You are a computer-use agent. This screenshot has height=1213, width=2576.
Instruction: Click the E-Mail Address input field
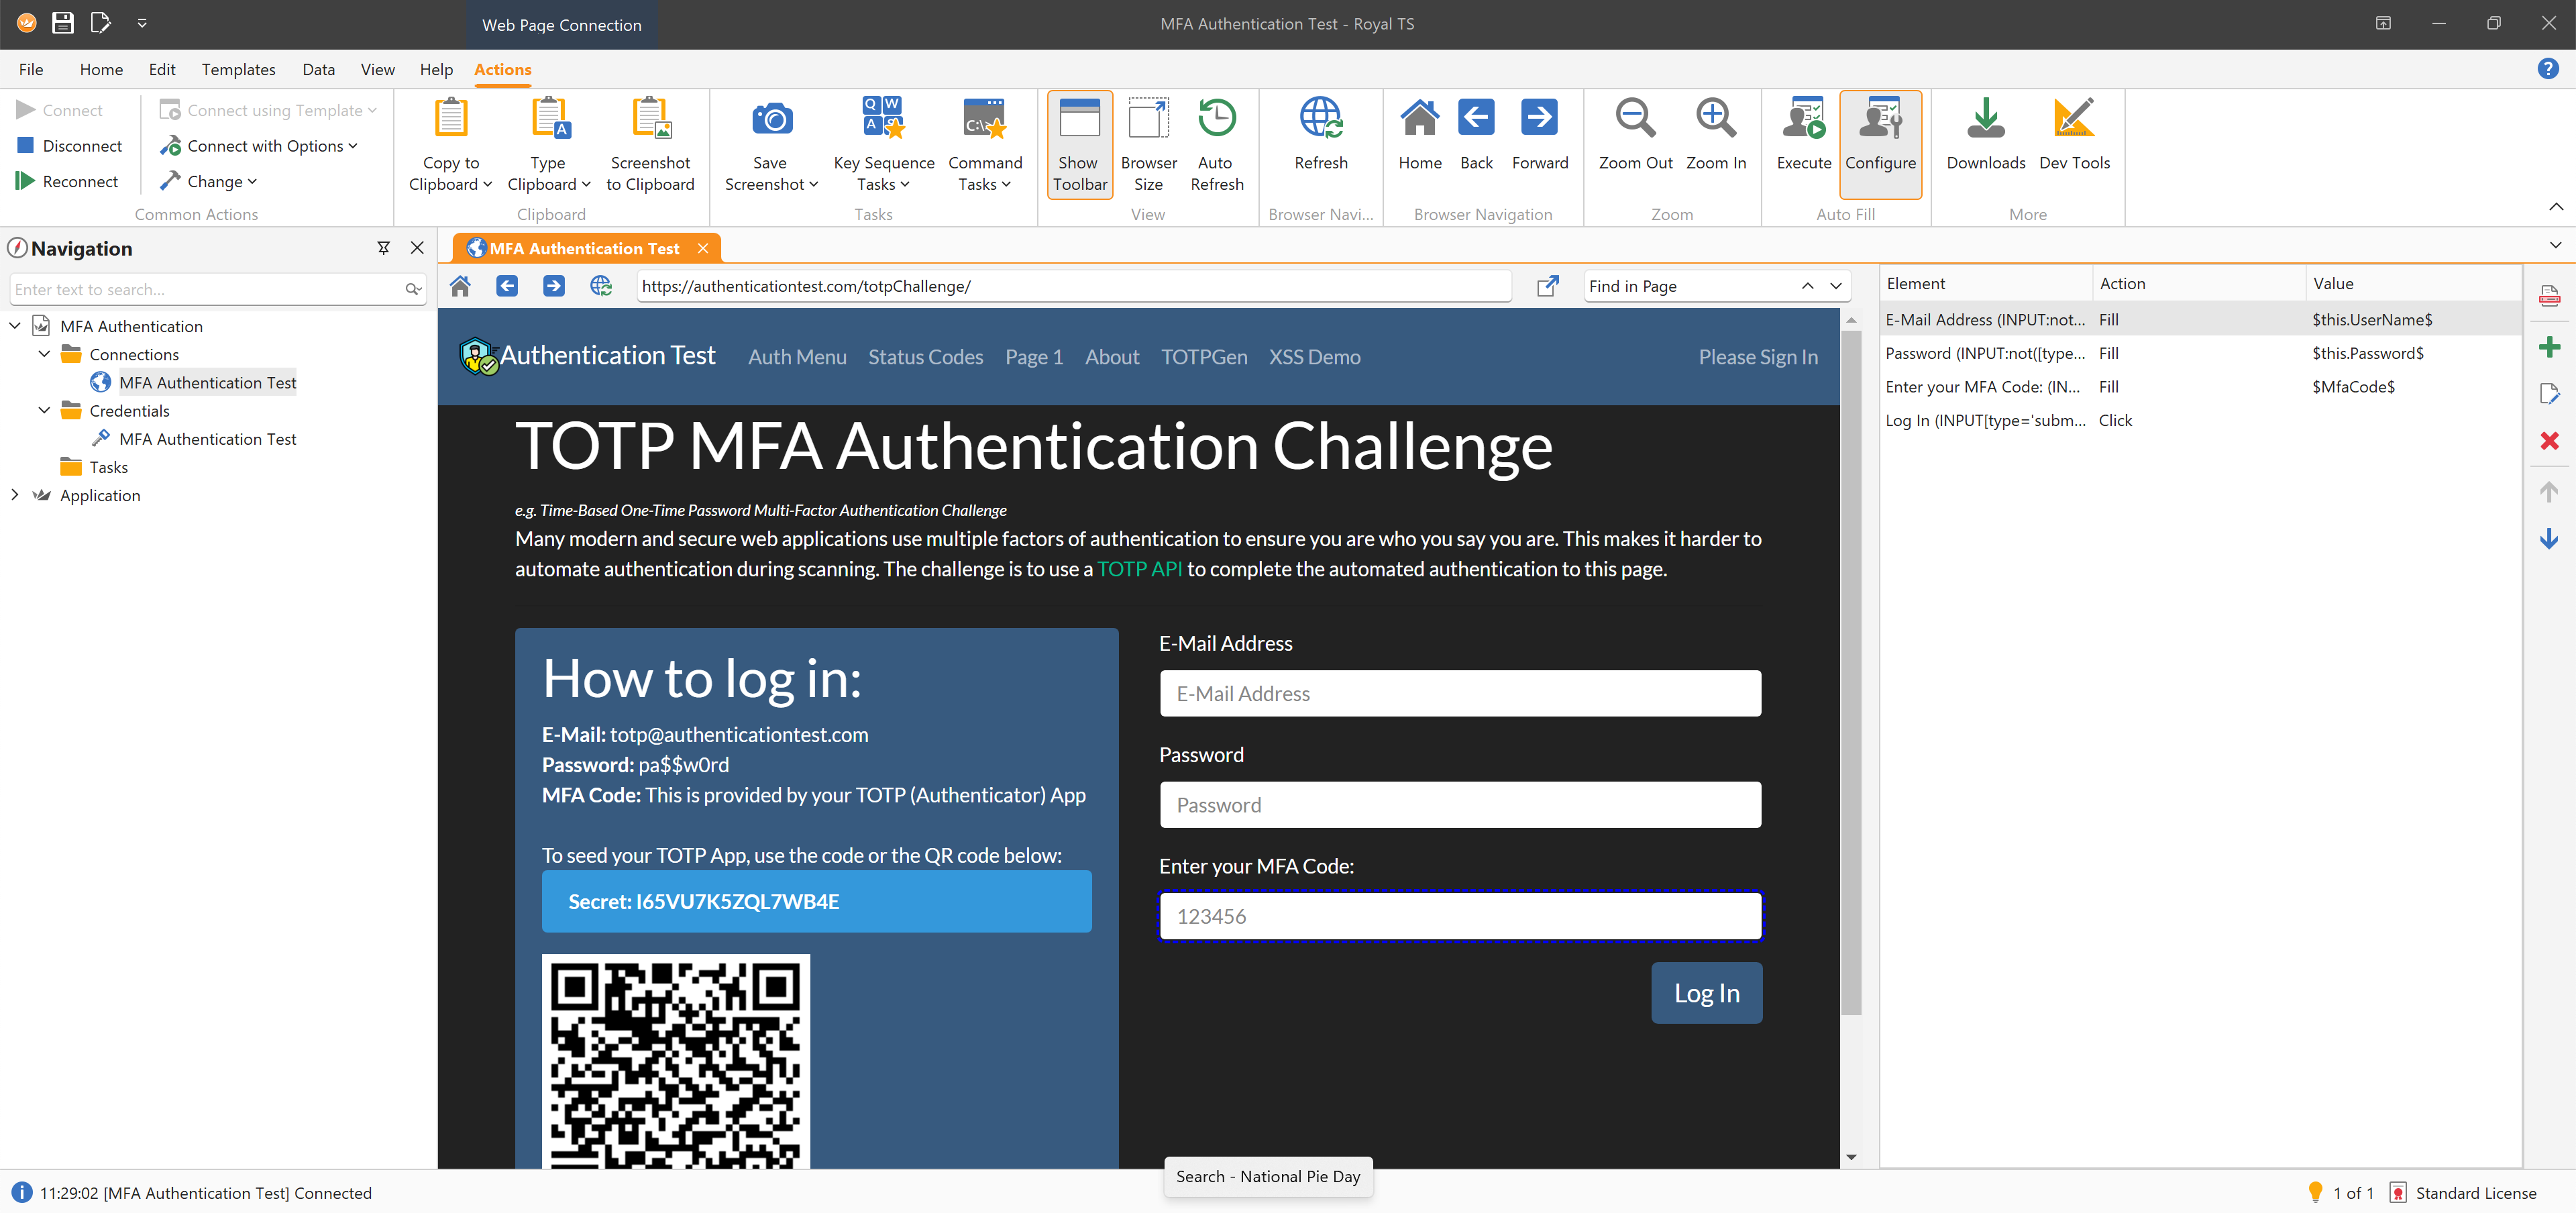point(1459,693)
